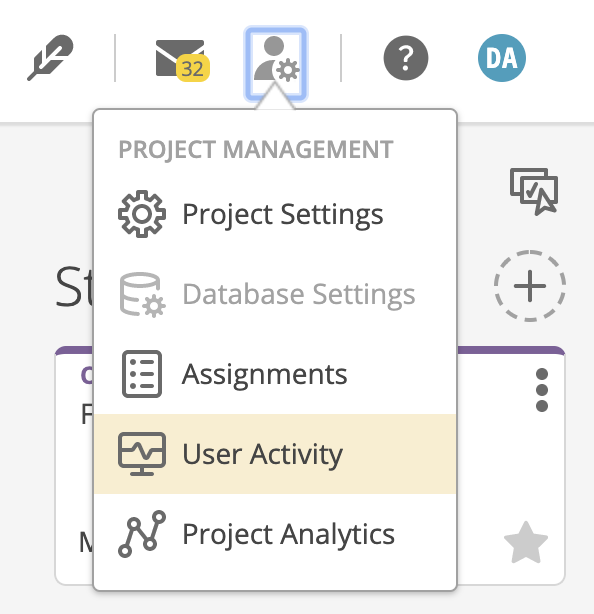Screen dimensions: 594x614
Task: Toggle the favorite star on the card
Action: tap(526, 543)
